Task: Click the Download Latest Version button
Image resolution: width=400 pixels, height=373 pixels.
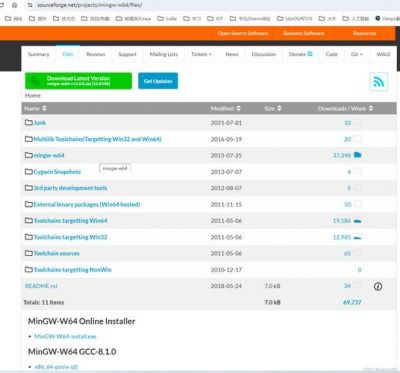Action: (78, 81)
